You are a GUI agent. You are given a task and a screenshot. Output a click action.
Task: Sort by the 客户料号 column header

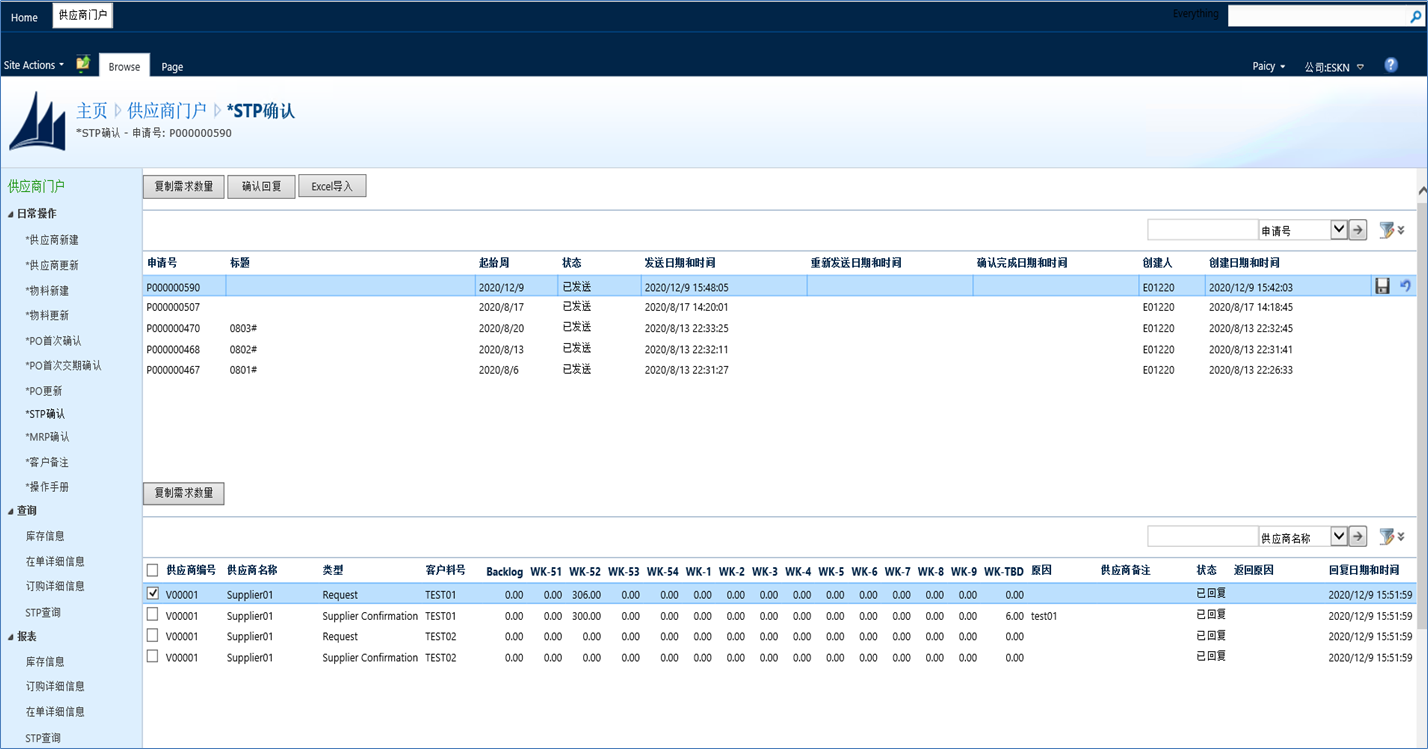(445, 570)
